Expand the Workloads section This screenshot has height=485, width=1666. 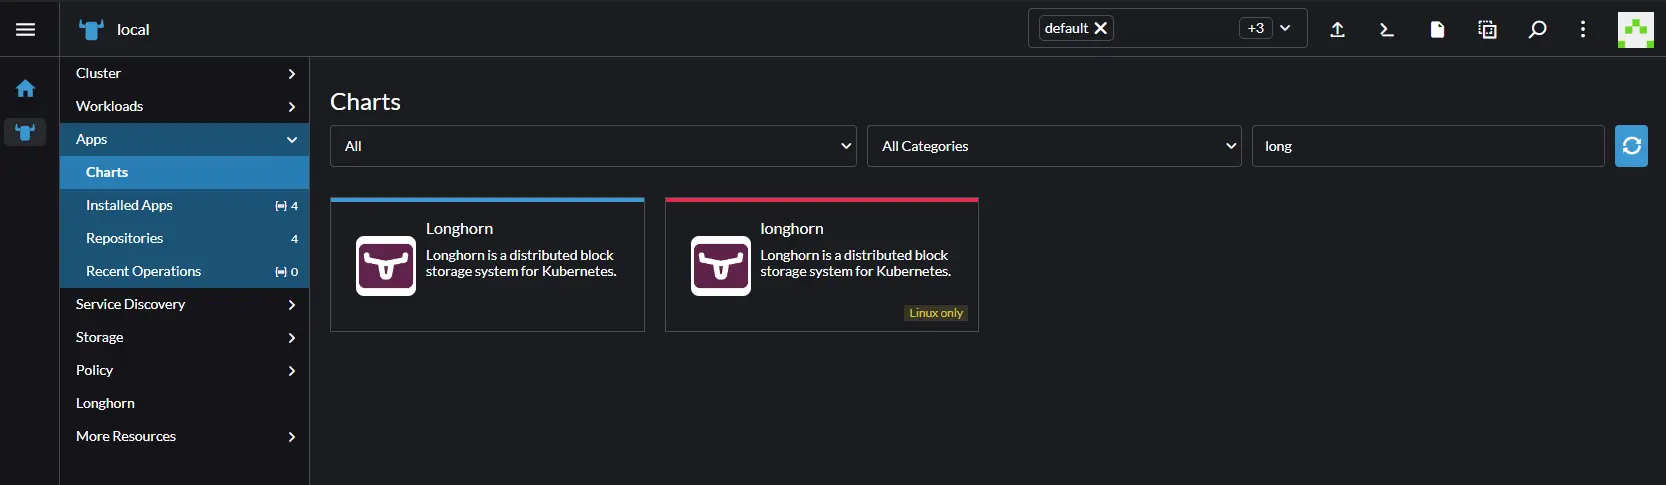coord(184,106)
